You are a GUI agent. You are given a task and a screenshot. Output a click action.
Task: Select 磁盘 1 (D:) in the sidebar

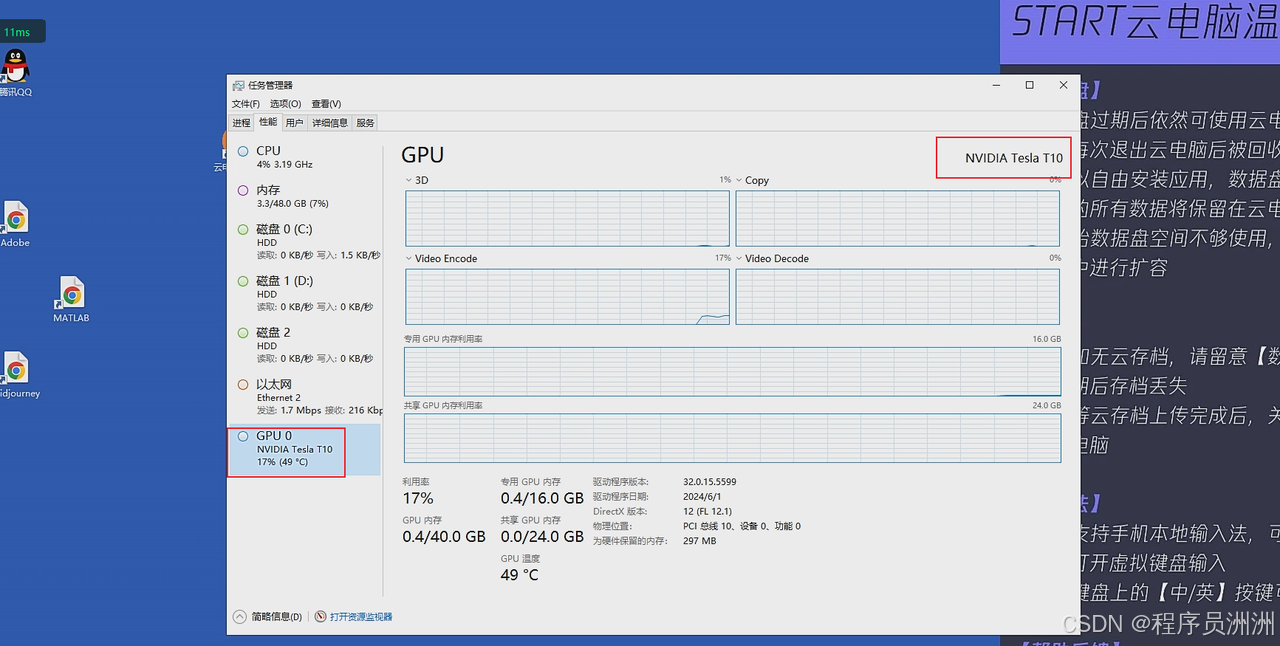click(305, 294)
